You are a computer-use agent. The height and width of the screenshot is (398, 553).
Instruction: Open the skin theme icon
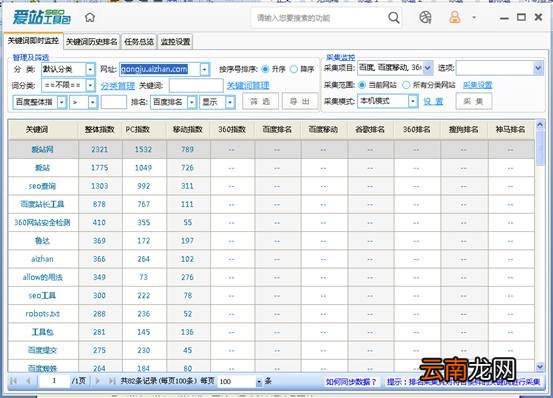pos(425,17)
